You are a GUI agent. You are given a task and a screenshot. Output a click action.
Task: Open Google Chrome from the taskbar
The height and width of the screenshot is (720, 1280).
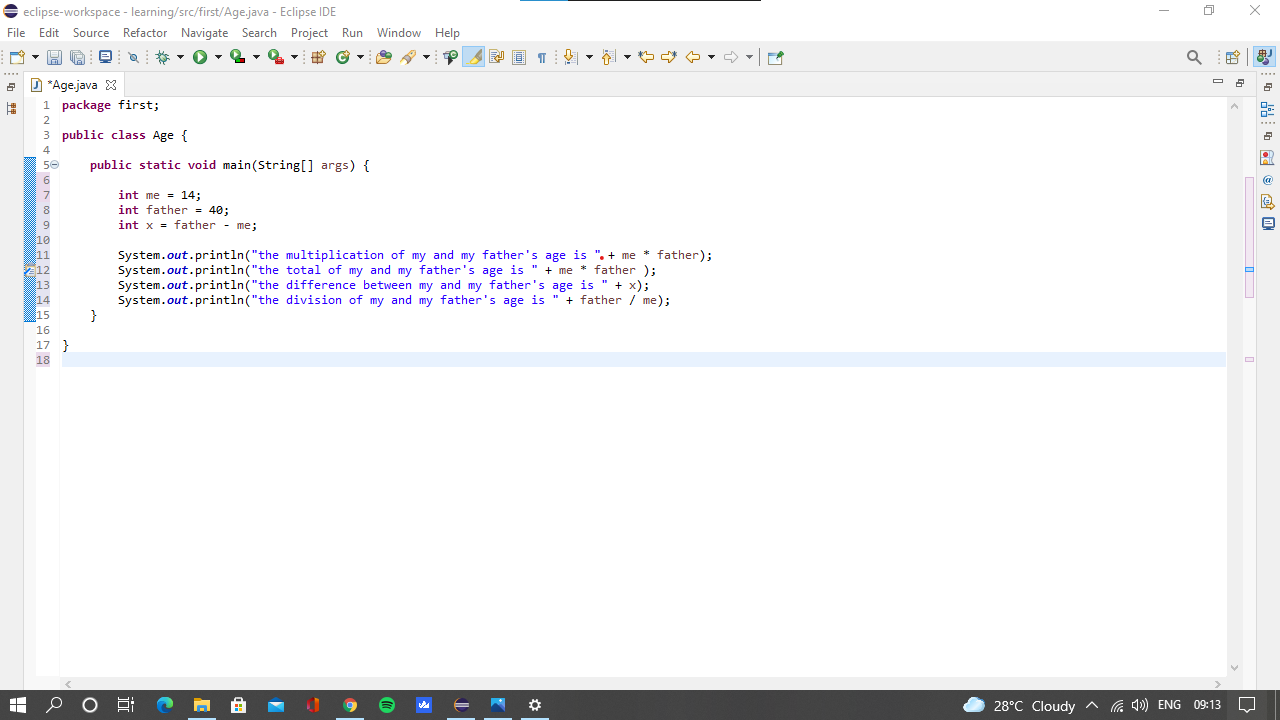click(x=350, y=705)
